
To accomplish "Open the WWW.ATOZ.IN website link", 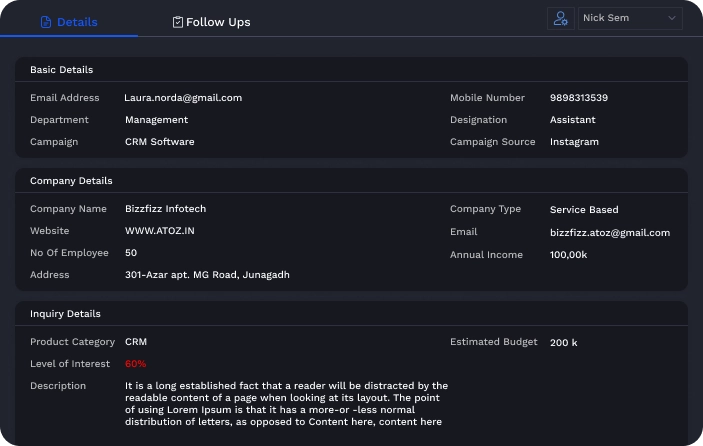I will [160, 231].
